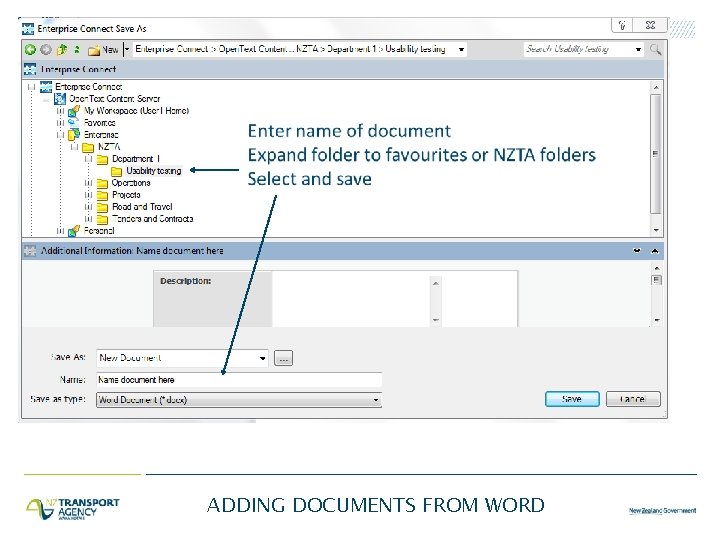The height and width of the screenshot is (540, 720).
Task: Select My Workspace (User1 Home)
Action: 136,111
